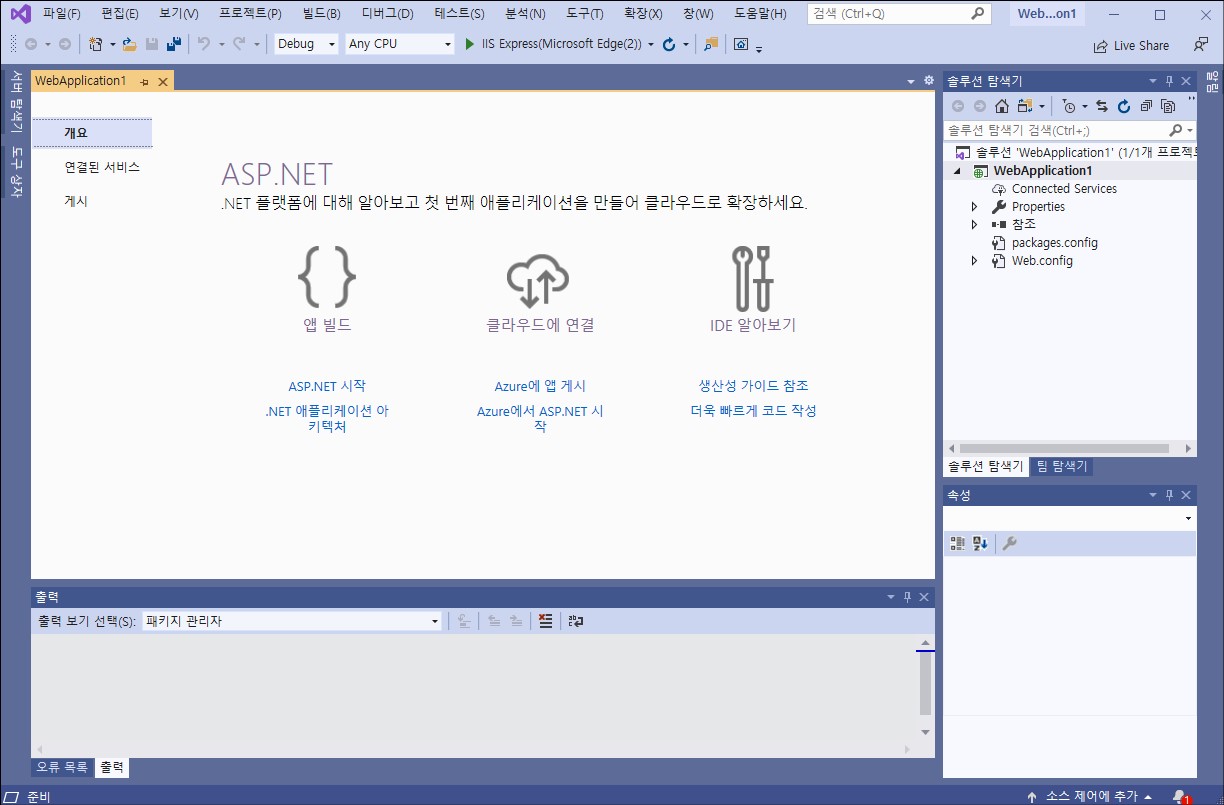Expand the Web.config node
The height and width of the screenshot is (805, 1224).
975,261
